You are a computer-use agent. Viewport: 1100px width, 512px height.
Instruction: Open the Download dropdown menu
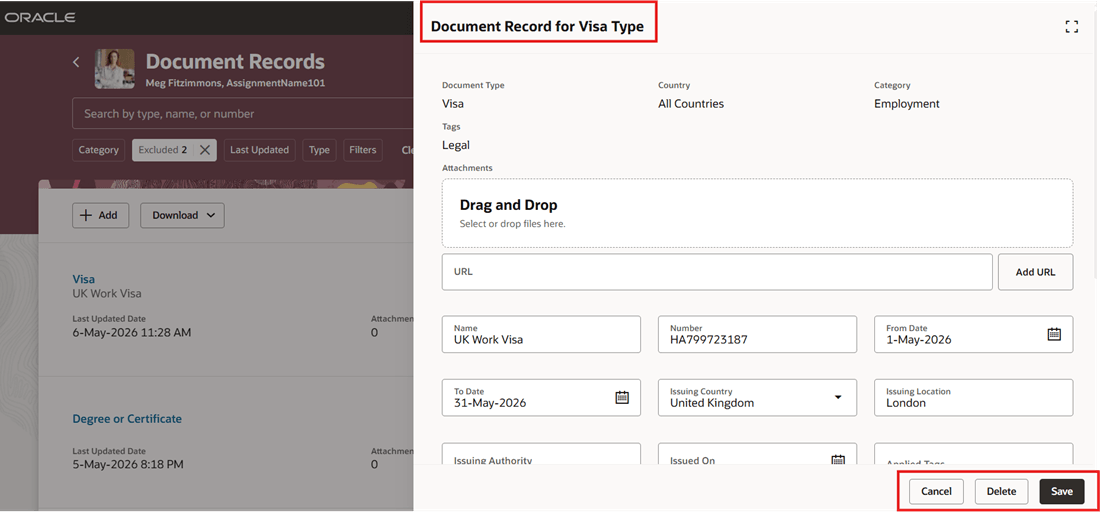pos(182,215)
